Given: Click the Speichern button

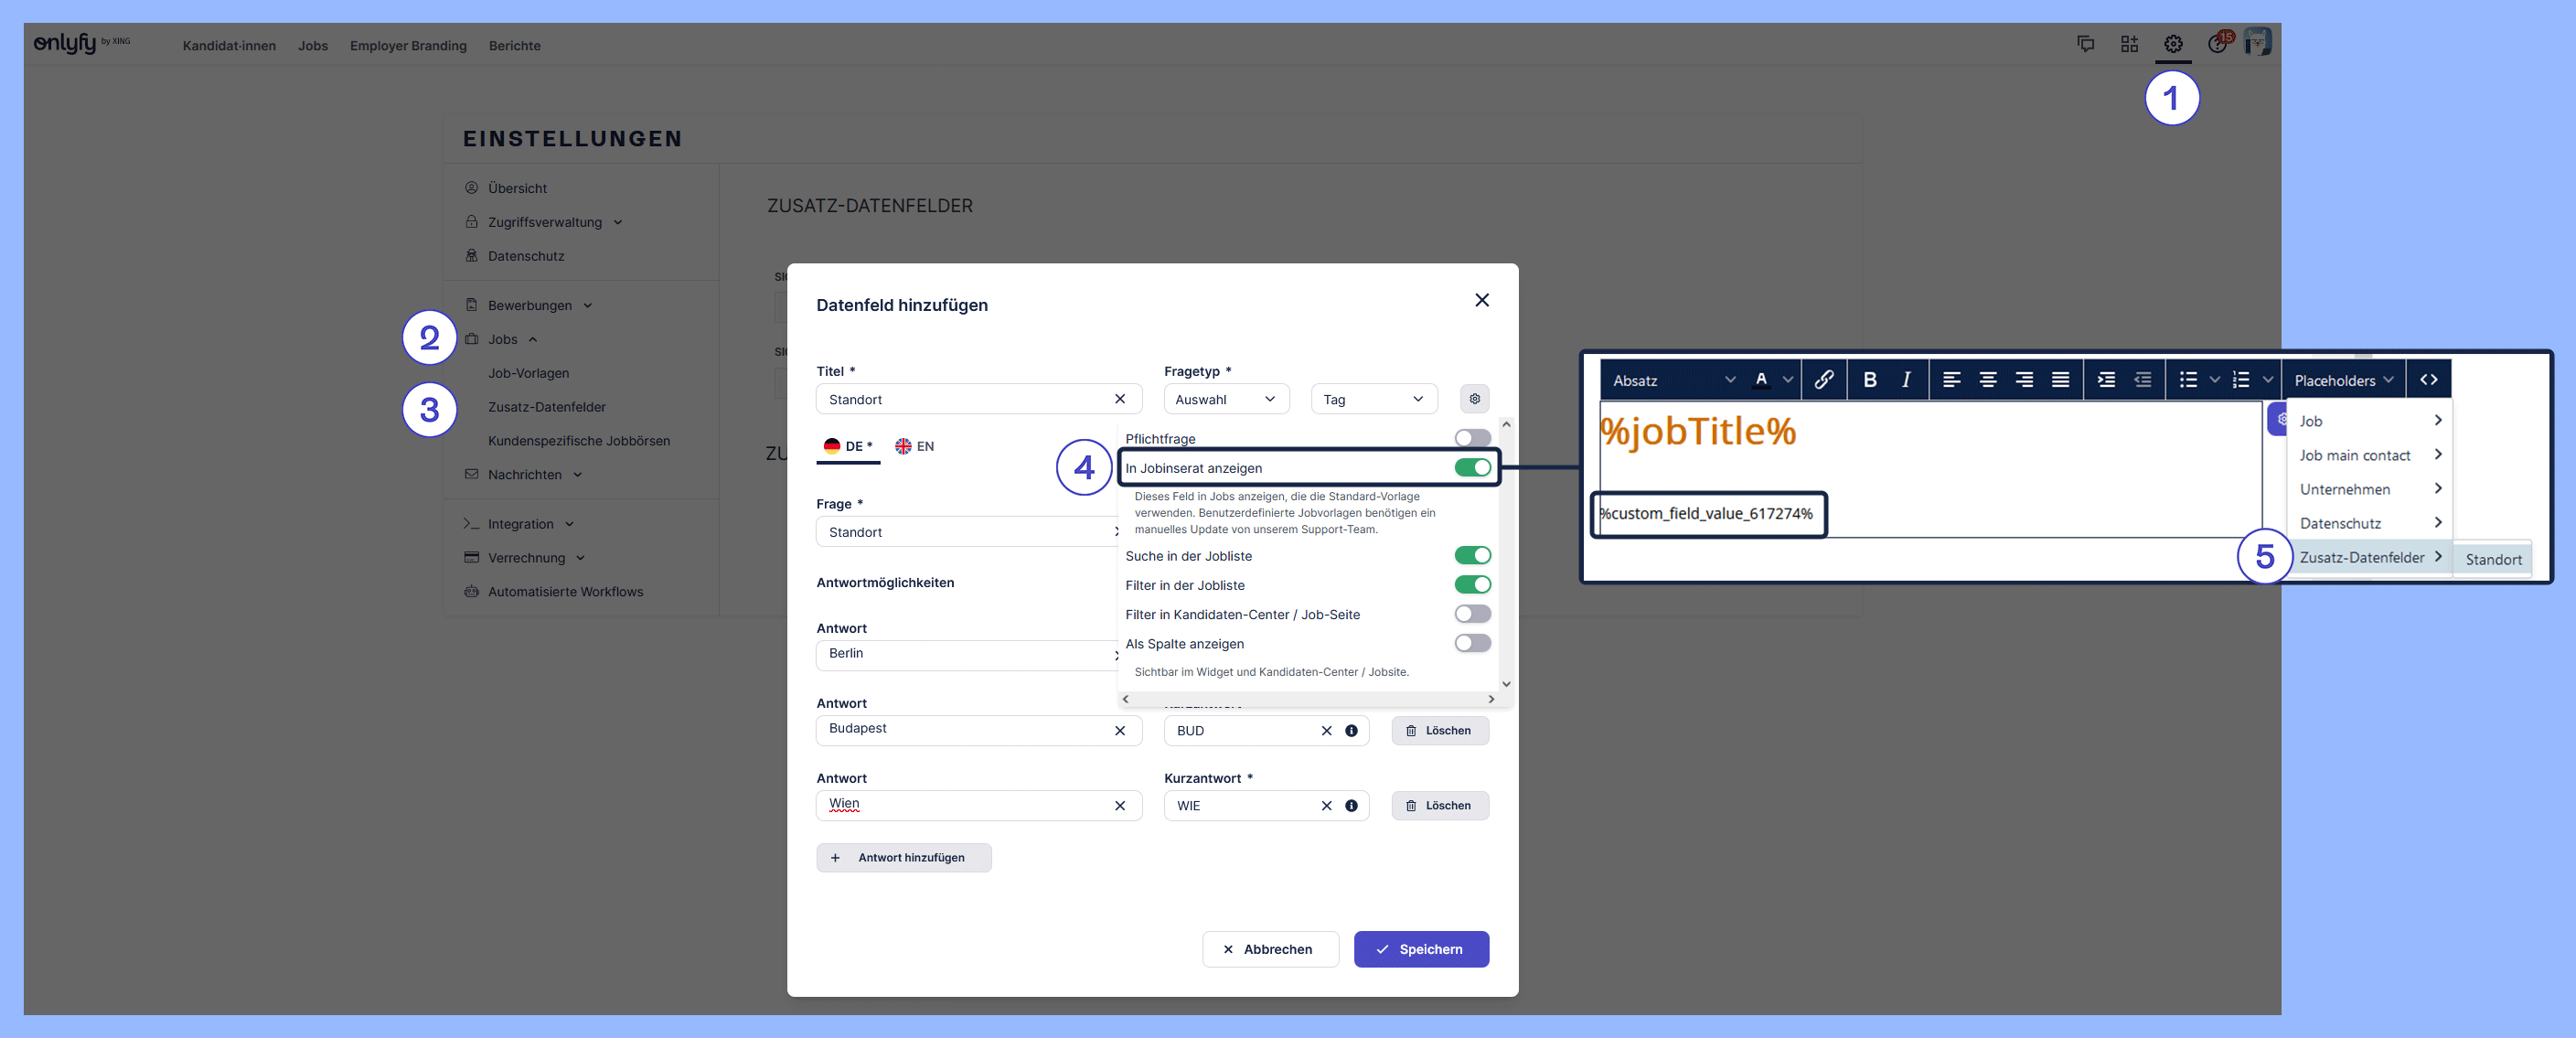Looking at the screenshot, I should [1420, 949].
